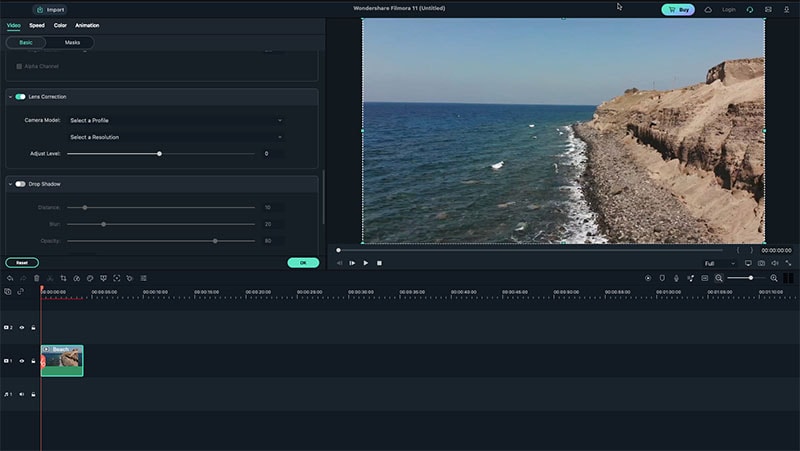This screenshot has height=451, width=800.
Task: Switch to the Color tab
Action: (60, 25)
